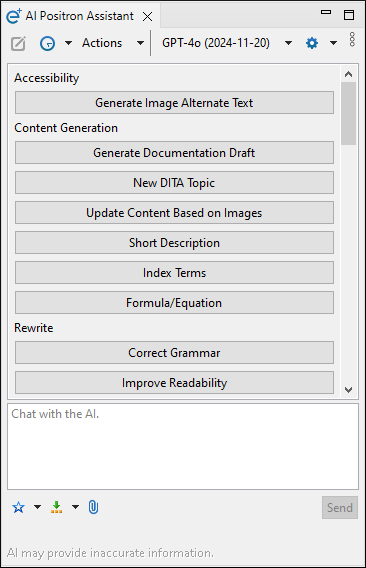
Task: Open the Actions dropdown menu
Action: pos(112,43)
